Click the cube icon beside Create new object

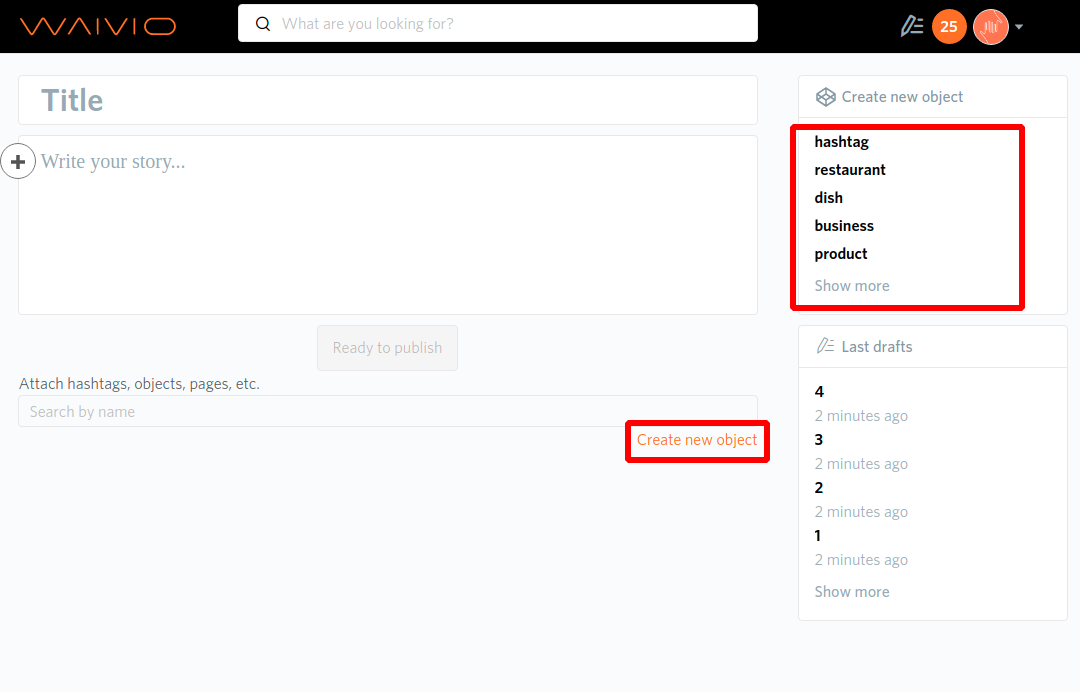825,97
